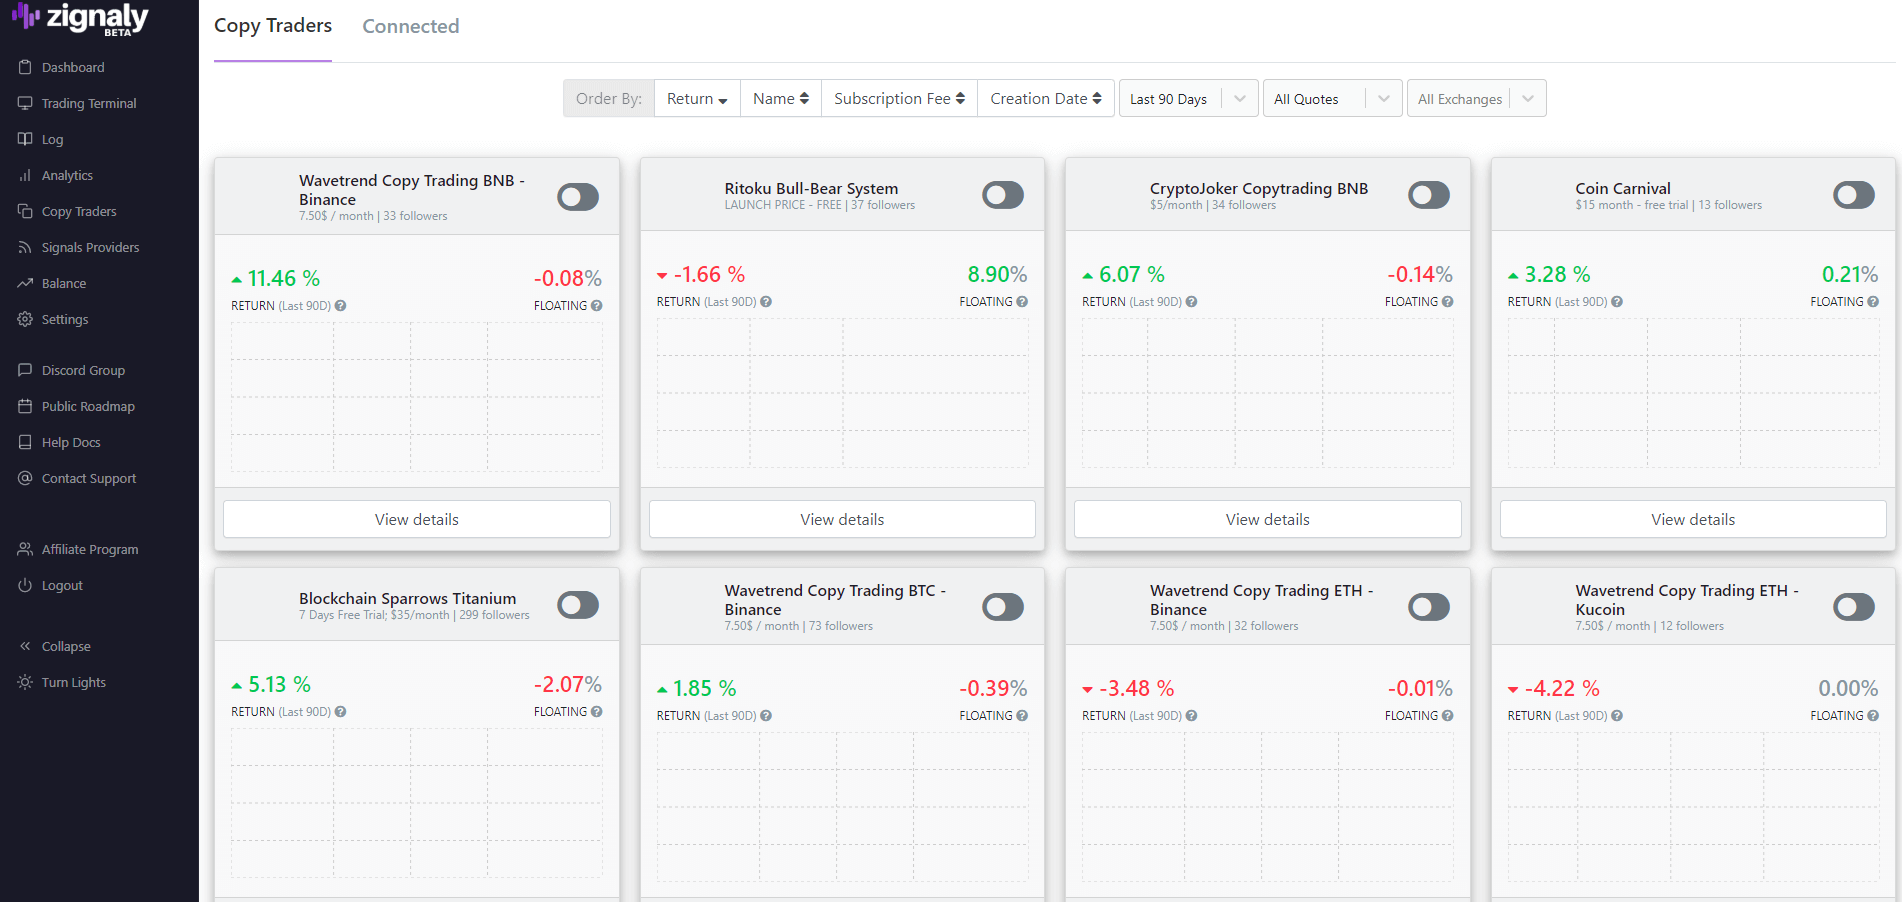Click help icon beside Blockchain Sparrows return
The height and width of the screenshot is (902, 1902).
point(340,712)
